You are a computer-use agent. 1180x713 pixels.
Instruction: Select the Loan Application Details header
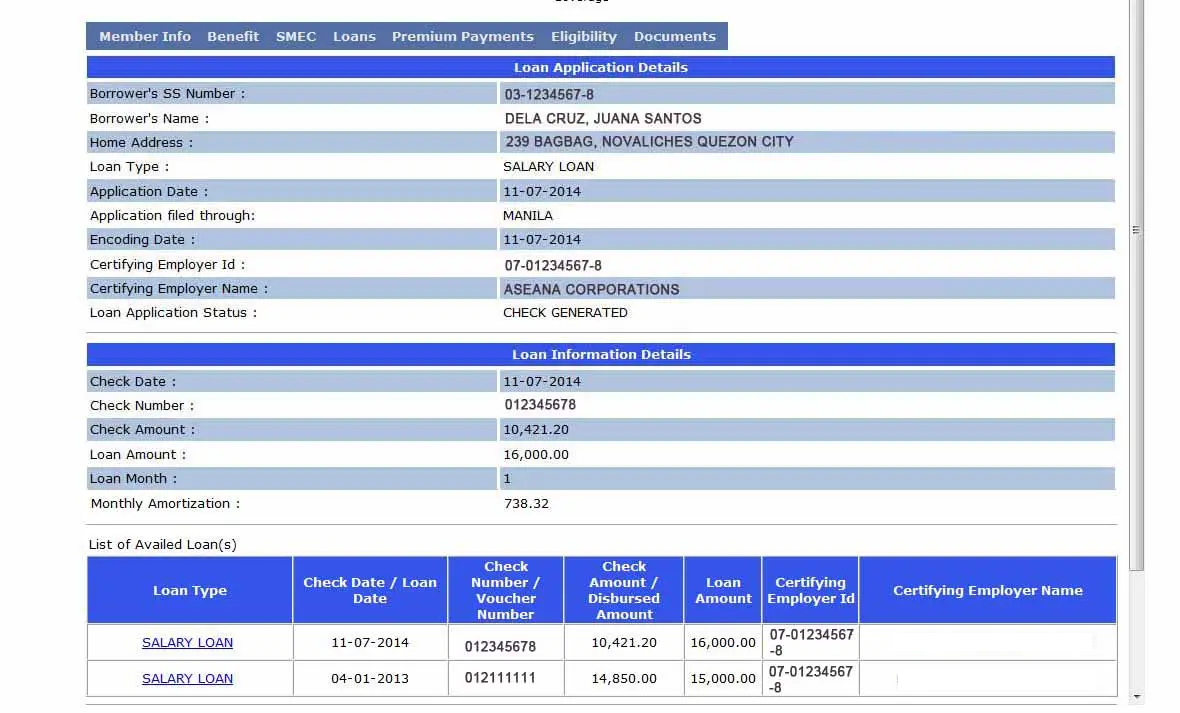tap(601, 67)
